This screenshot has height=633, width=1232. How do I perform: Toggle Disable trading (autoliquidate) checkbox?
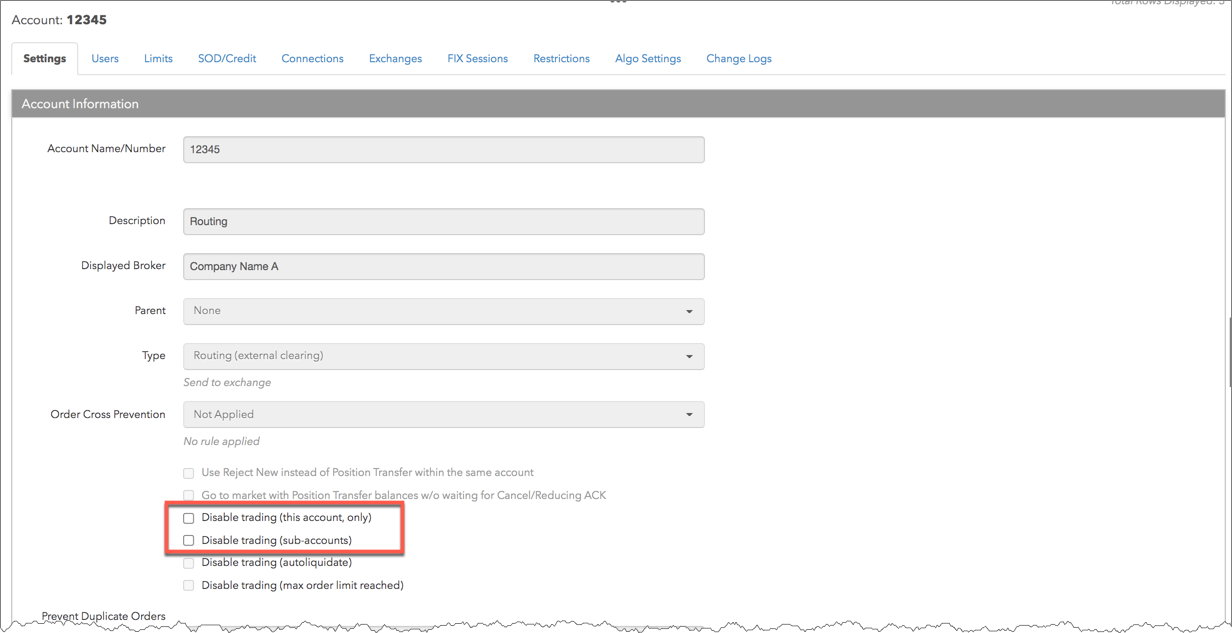(189, 562)
